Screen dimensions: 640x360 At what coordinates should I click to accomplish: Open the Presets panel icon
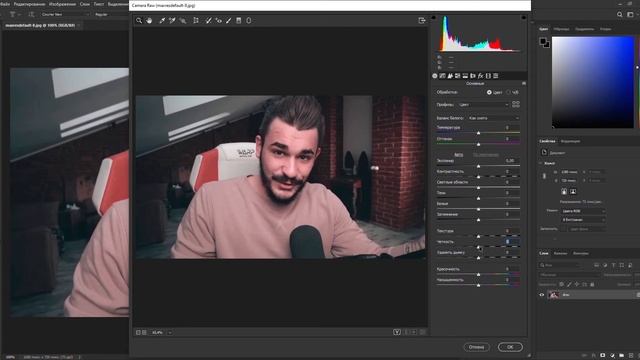[x=496, y=76]
